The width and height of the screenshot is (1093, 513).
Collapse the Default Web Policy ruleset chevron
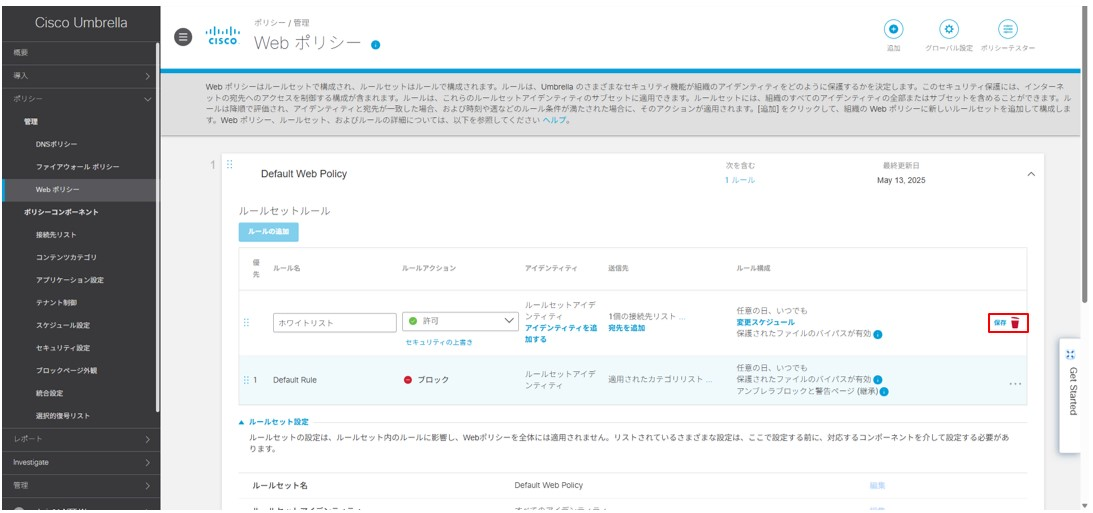(x=1032, y=174)
